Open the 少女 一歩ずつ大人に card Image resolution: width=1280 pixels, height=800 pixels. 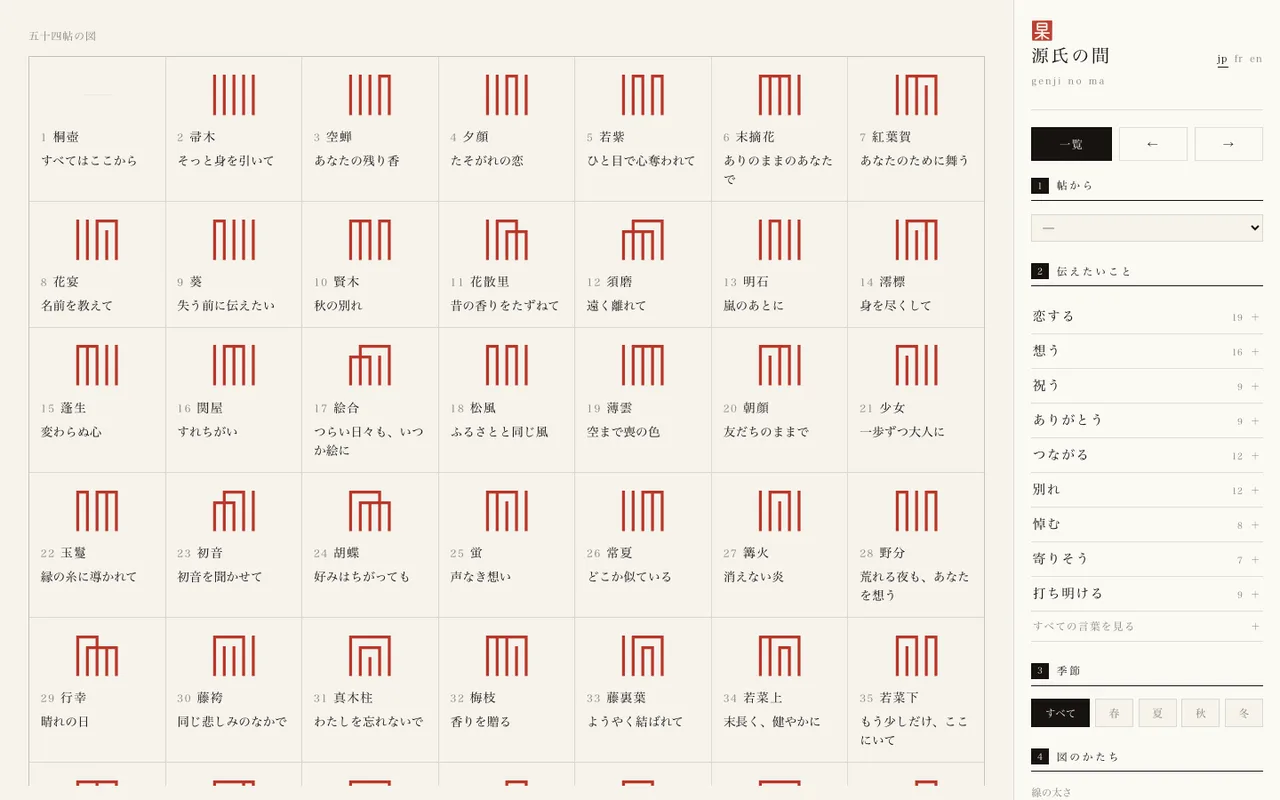916,400
